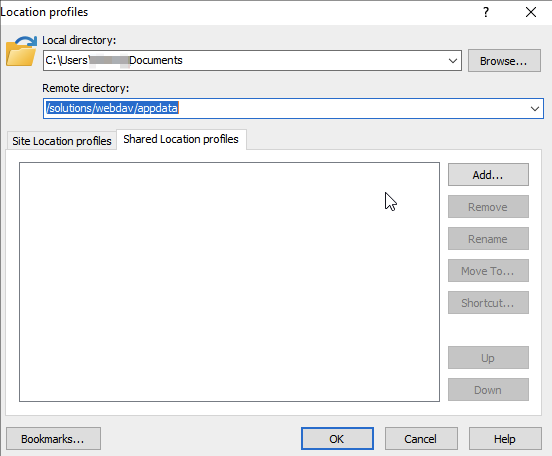Image resolution: width=552 pixels, height=456 pixels.
Task: Add a new location profile
Action: pos(488,175)
